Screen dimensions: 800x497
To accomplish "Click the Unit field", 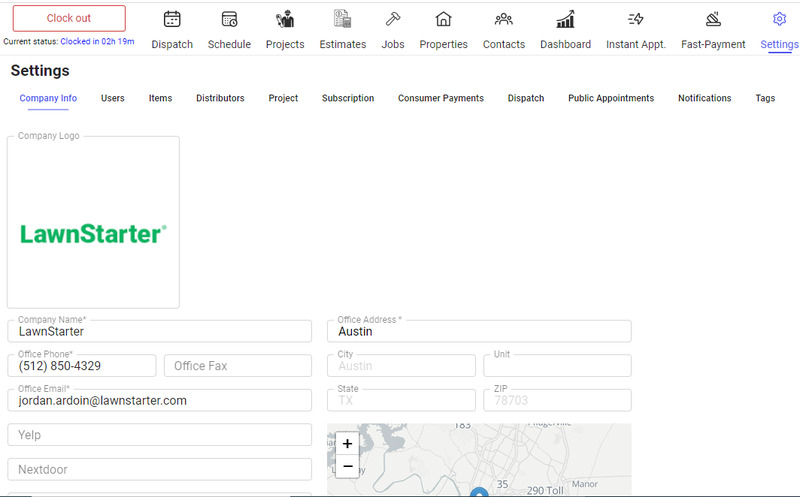I will point(558,366).
